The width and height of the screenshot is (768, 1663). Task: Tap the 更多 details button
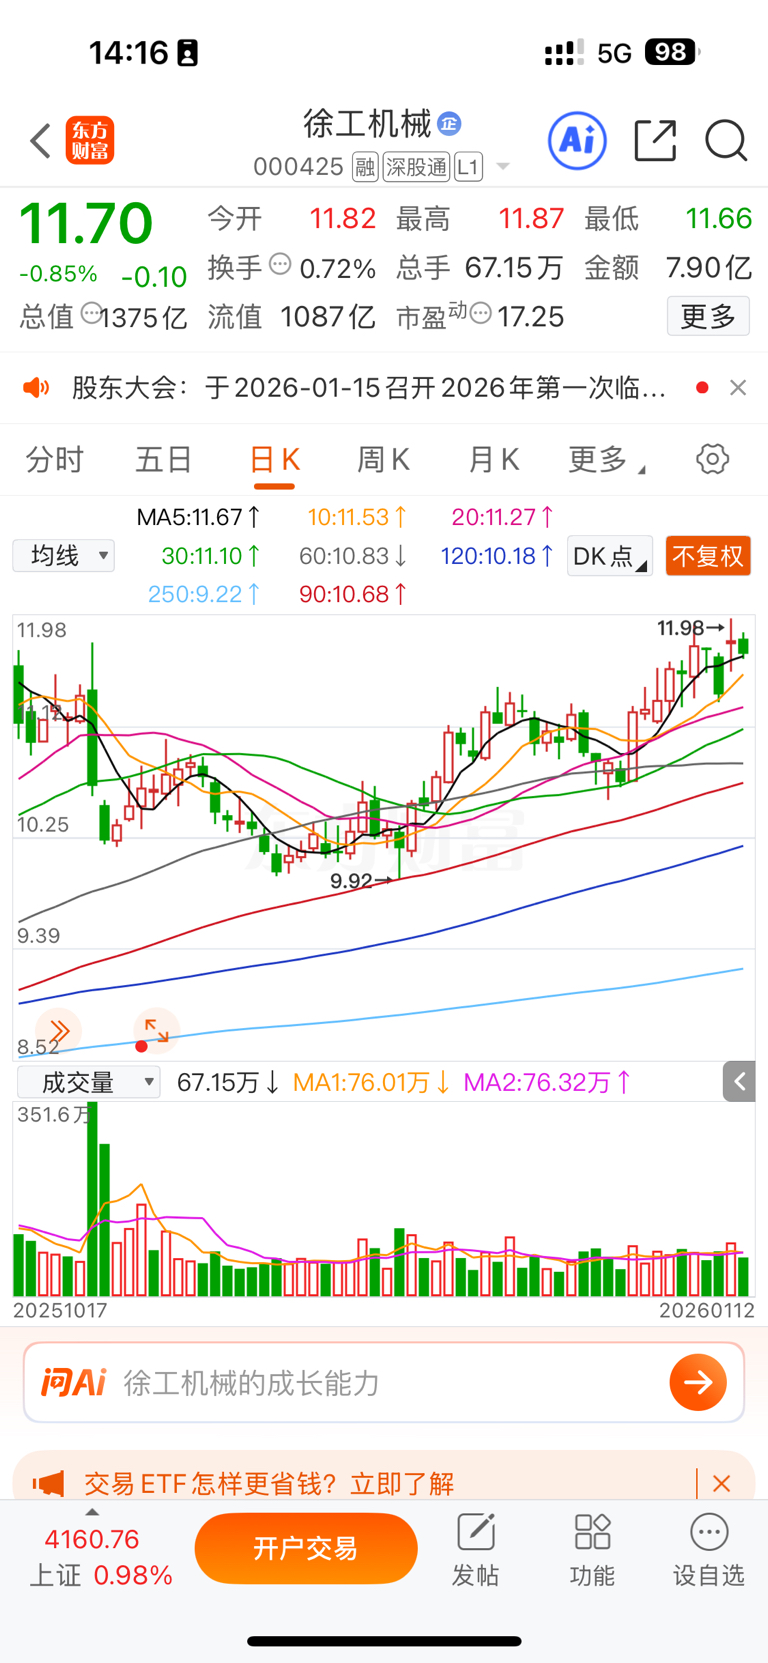click(x=708, y=316)
